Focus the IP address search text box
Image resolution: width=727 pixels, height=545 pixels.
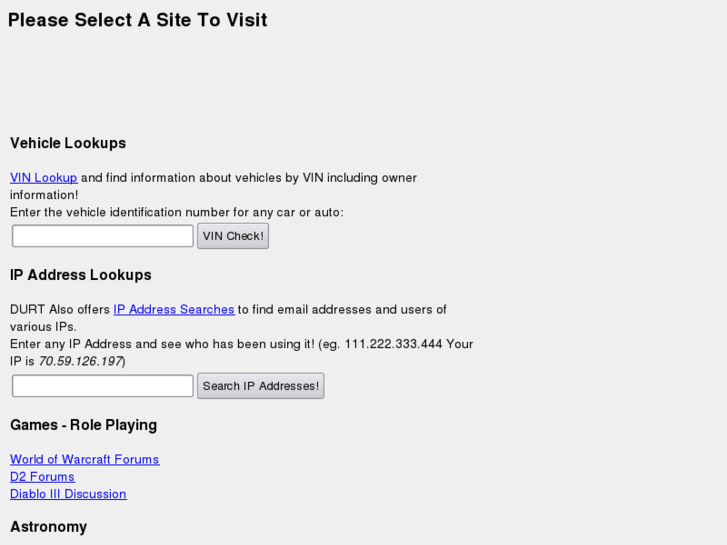(x=102, y=386)
